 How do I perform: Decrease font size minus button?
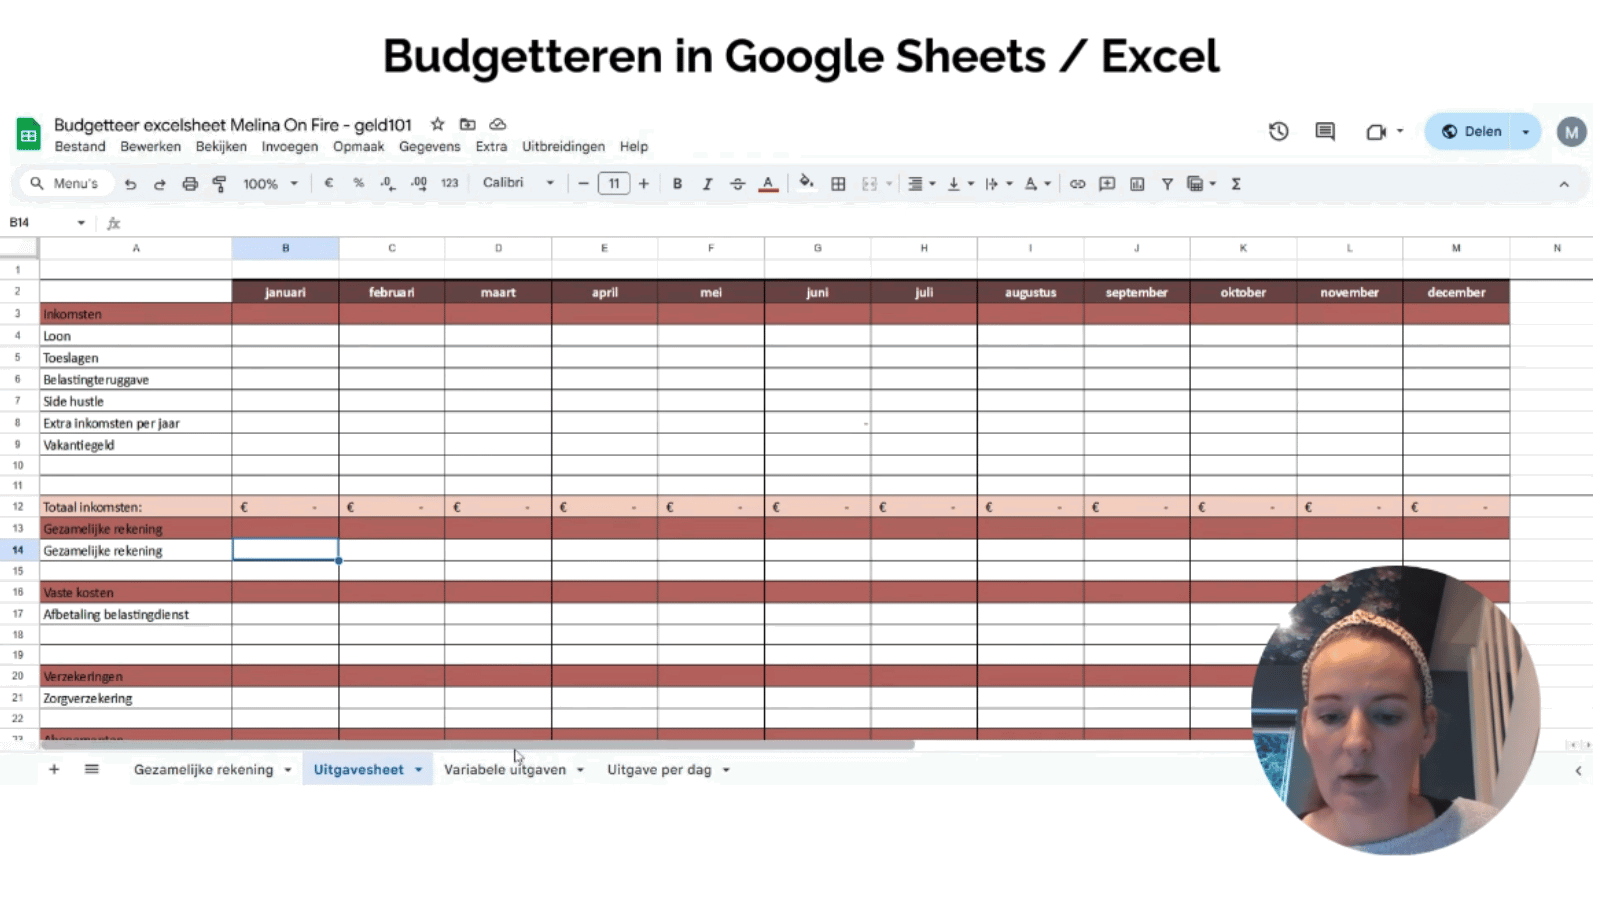click(x=583, y=184)
